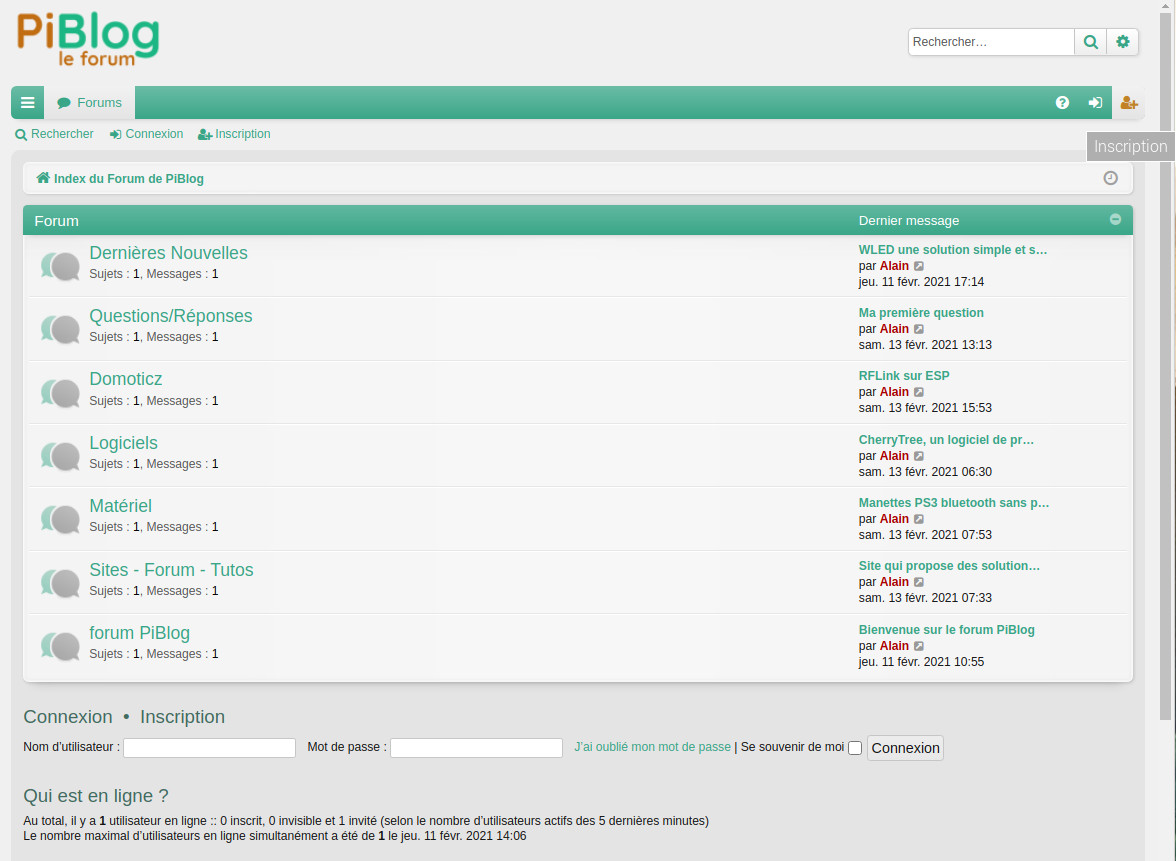
Task: Collapse the Forum category section
Action: (1115, 219)
